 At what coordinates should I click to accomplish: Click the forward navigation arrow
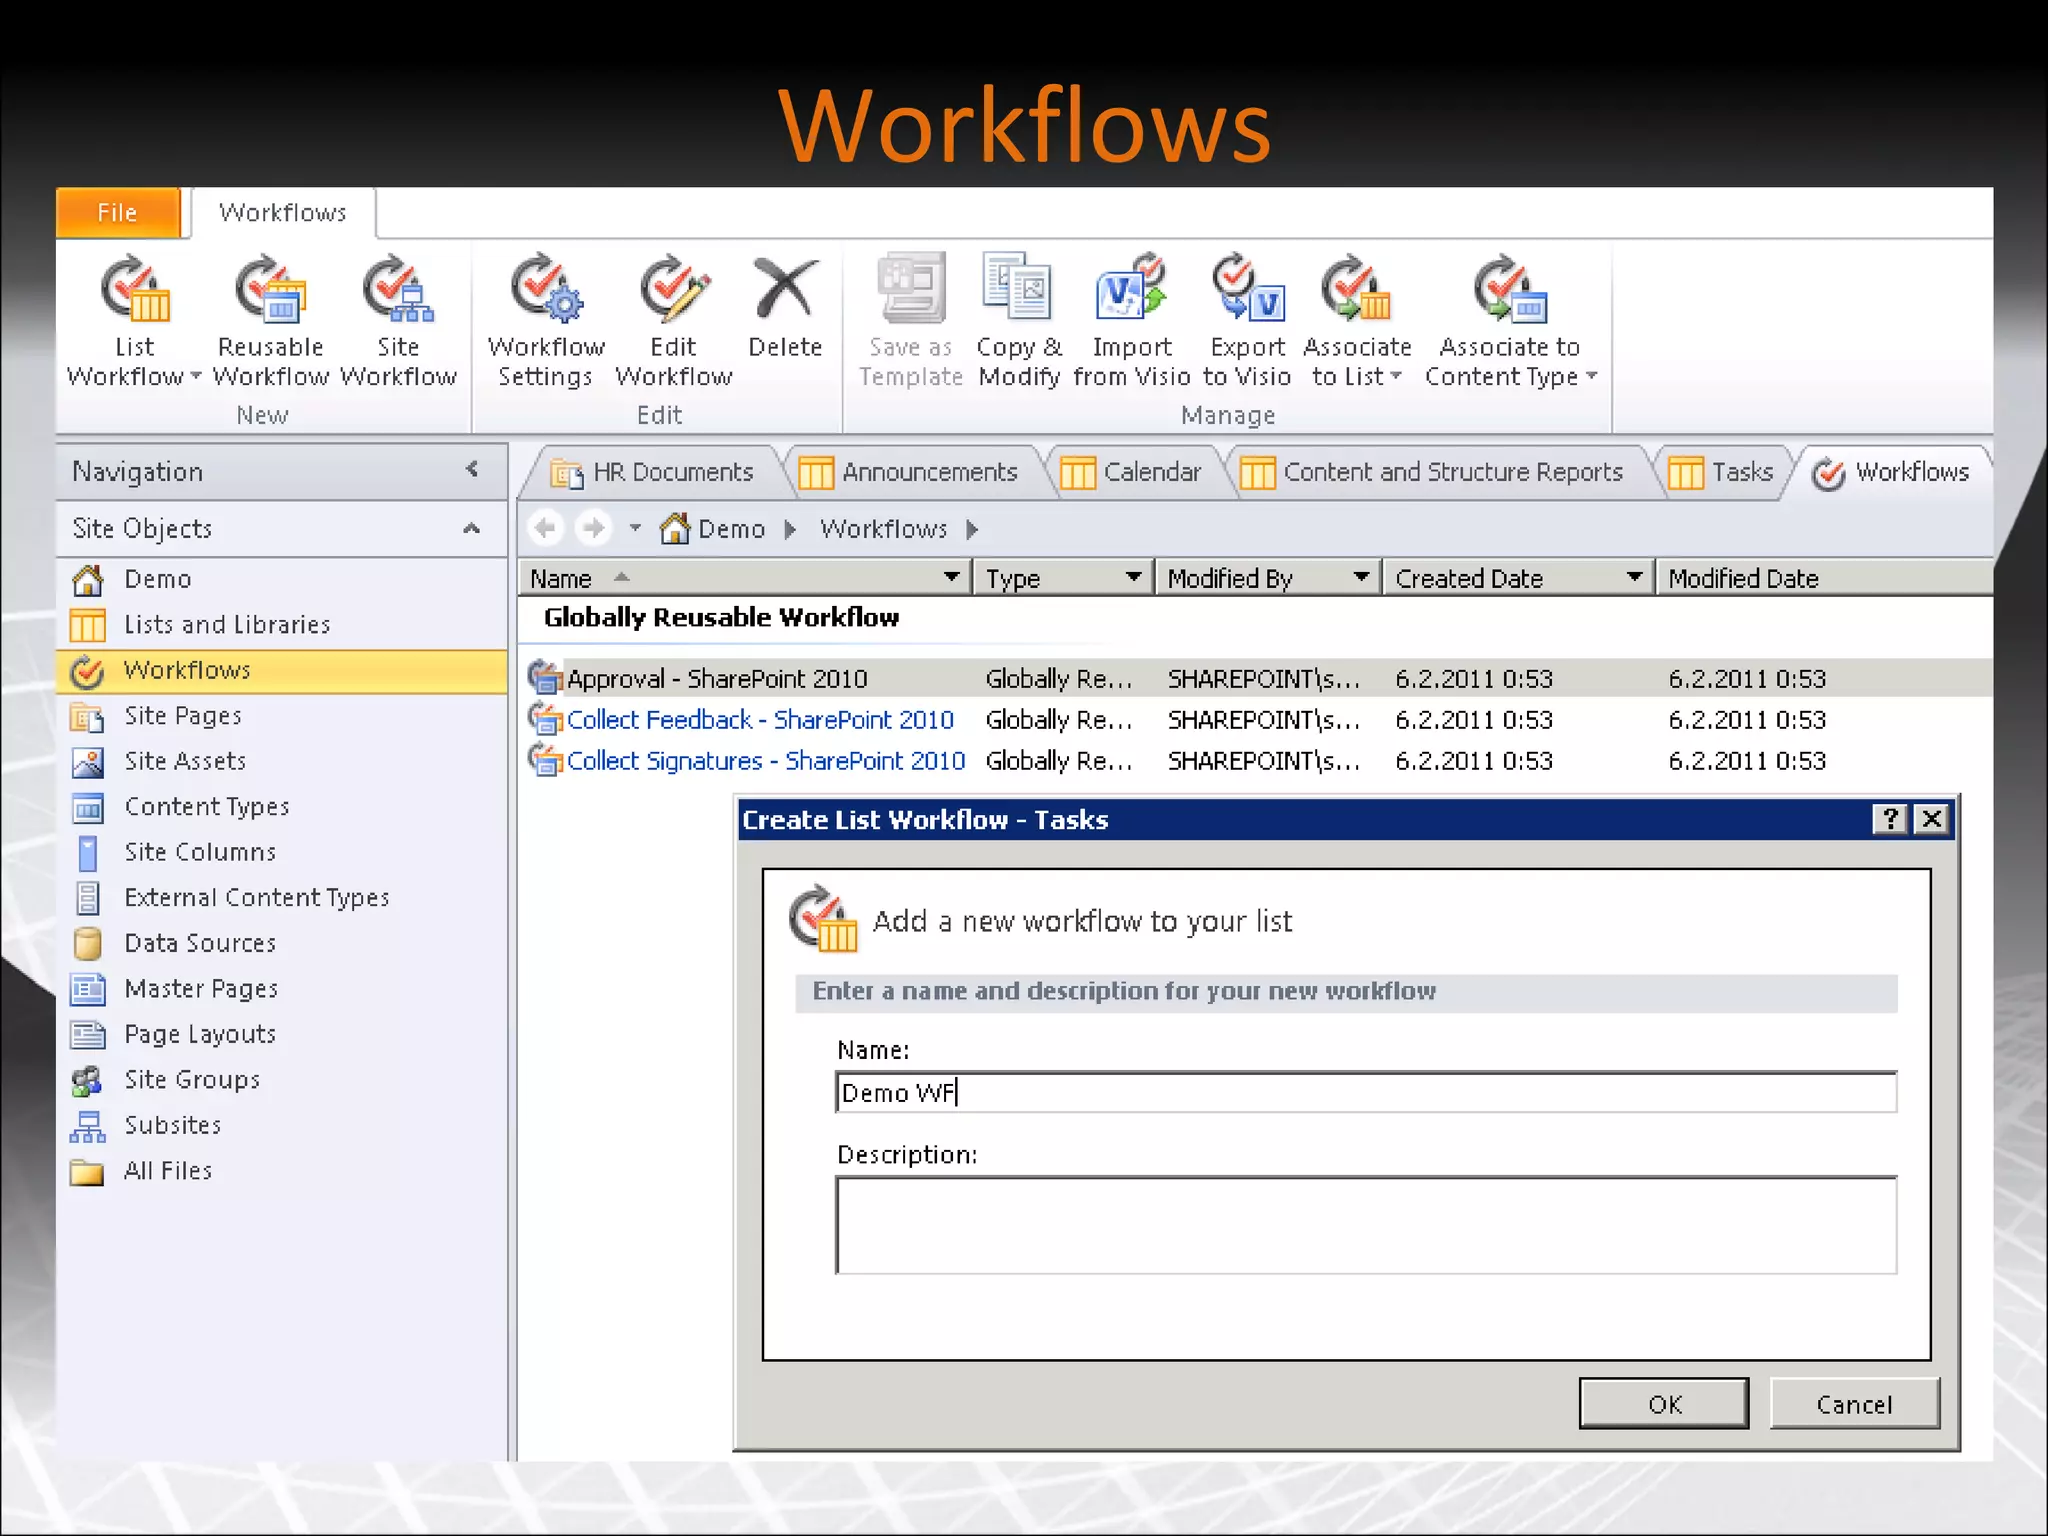(594, 527)
